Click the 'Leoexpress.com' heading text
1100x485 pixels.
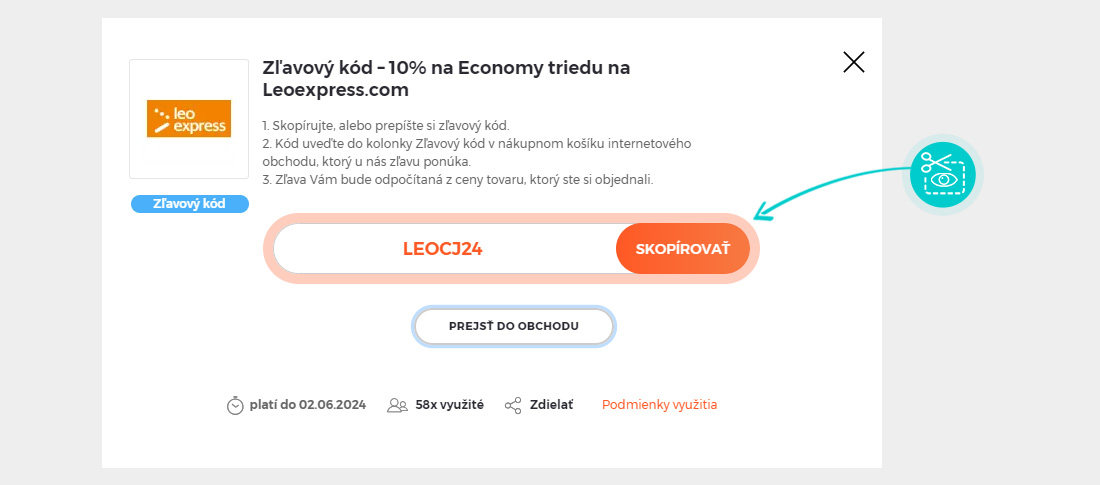(335, 91)
